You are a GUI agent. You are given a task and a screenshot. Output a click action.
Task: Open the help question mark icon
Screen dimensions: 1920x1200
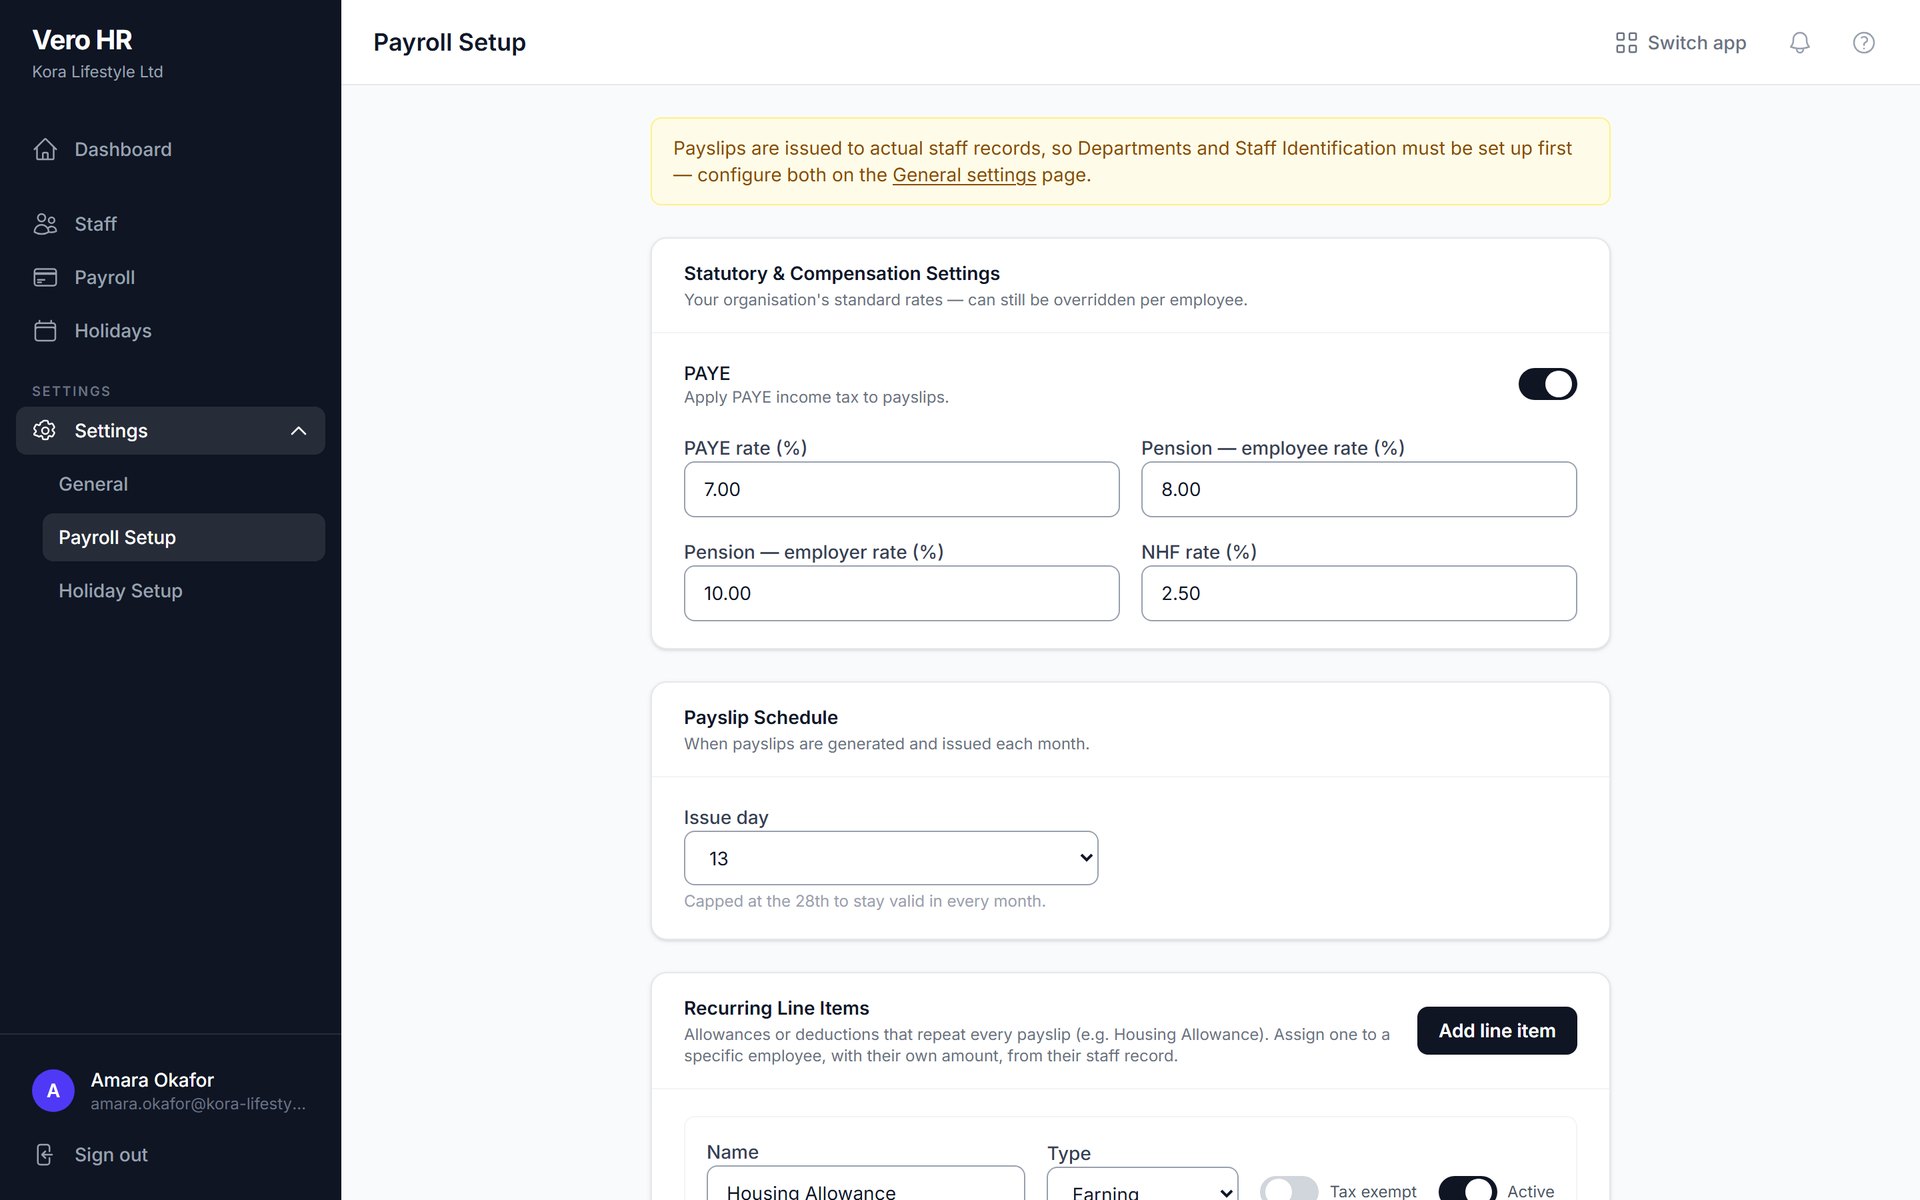tap(1863, 42)
